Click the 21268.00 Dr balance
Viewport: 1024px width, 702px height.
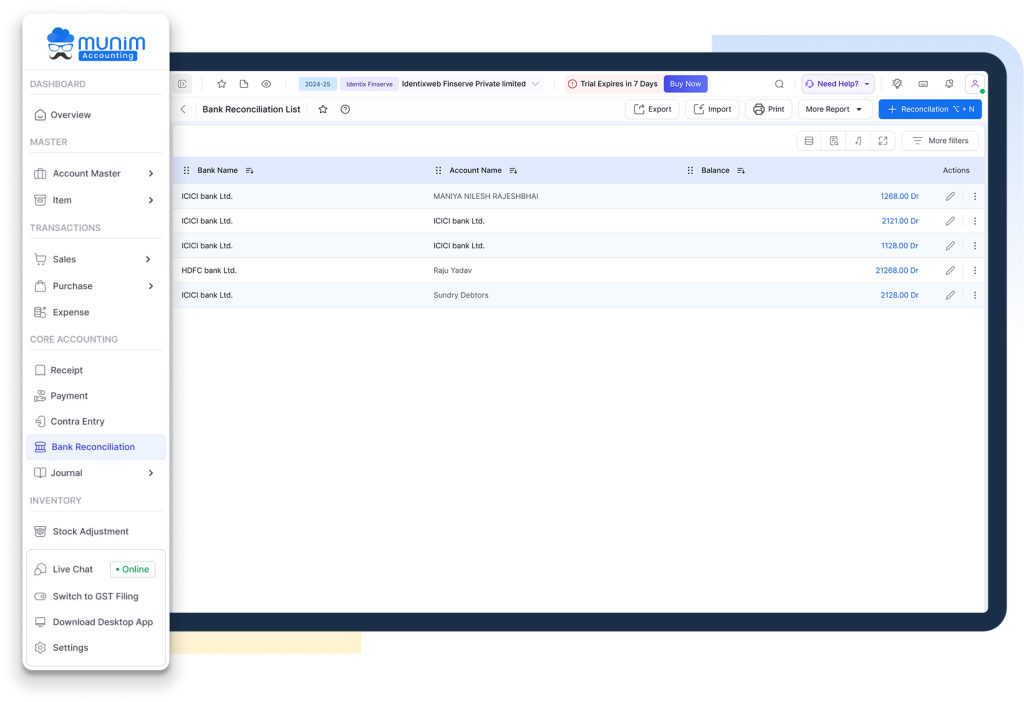pos(897,270)
